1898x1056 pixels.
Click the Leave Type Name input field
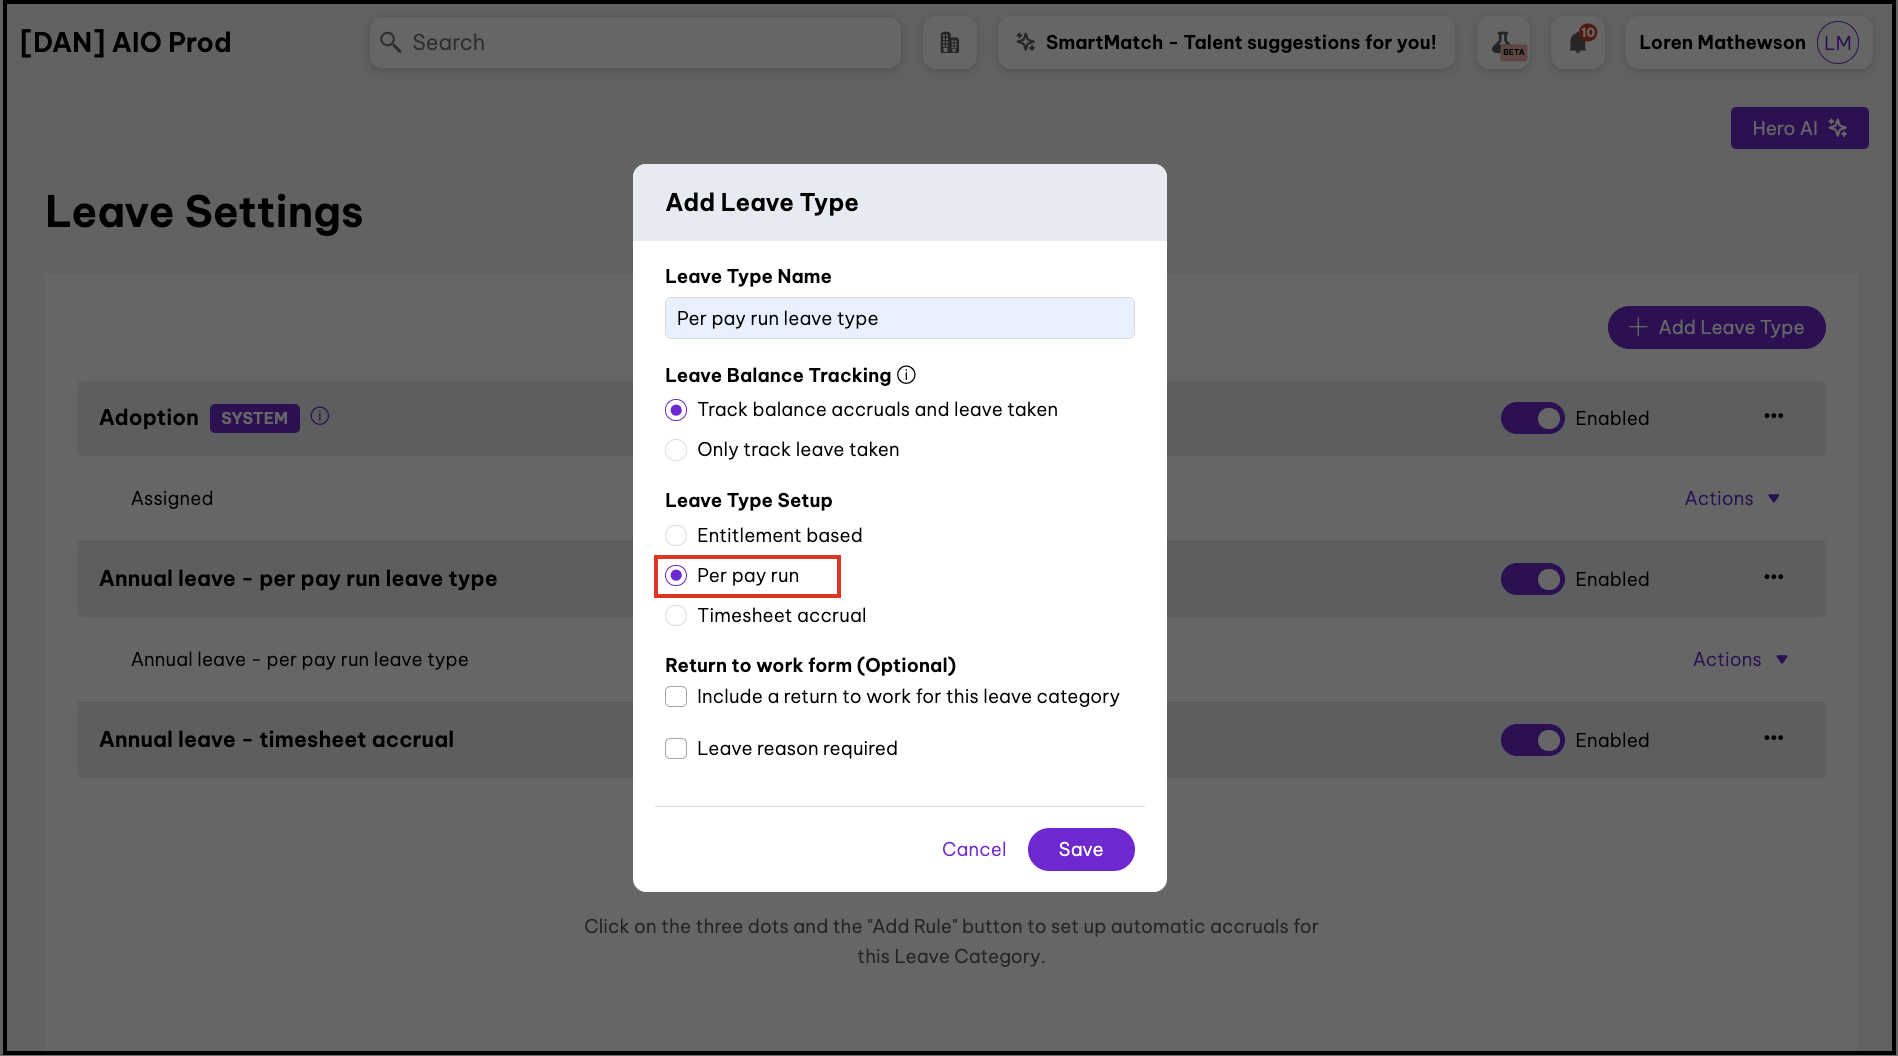coord(899,318)
